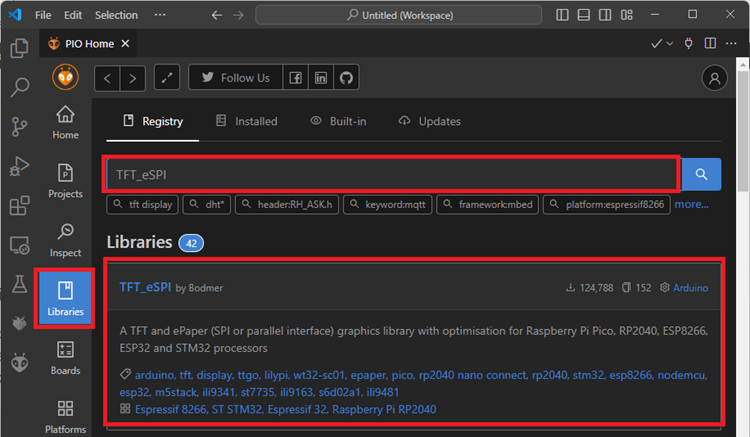This screenshot has width=750, height=437.
Task: Open the Explorer view in activity bar
Action: tap(19, 48)
